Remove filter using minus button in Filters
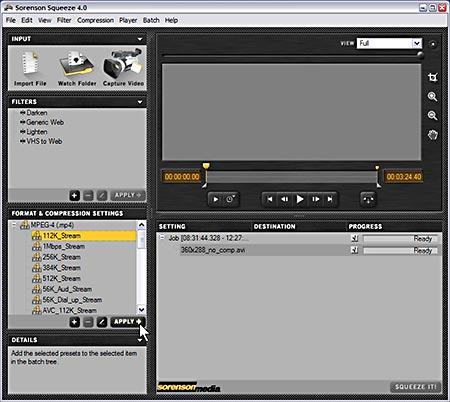Viewport: 450px width, 402px height. point(88,195)
